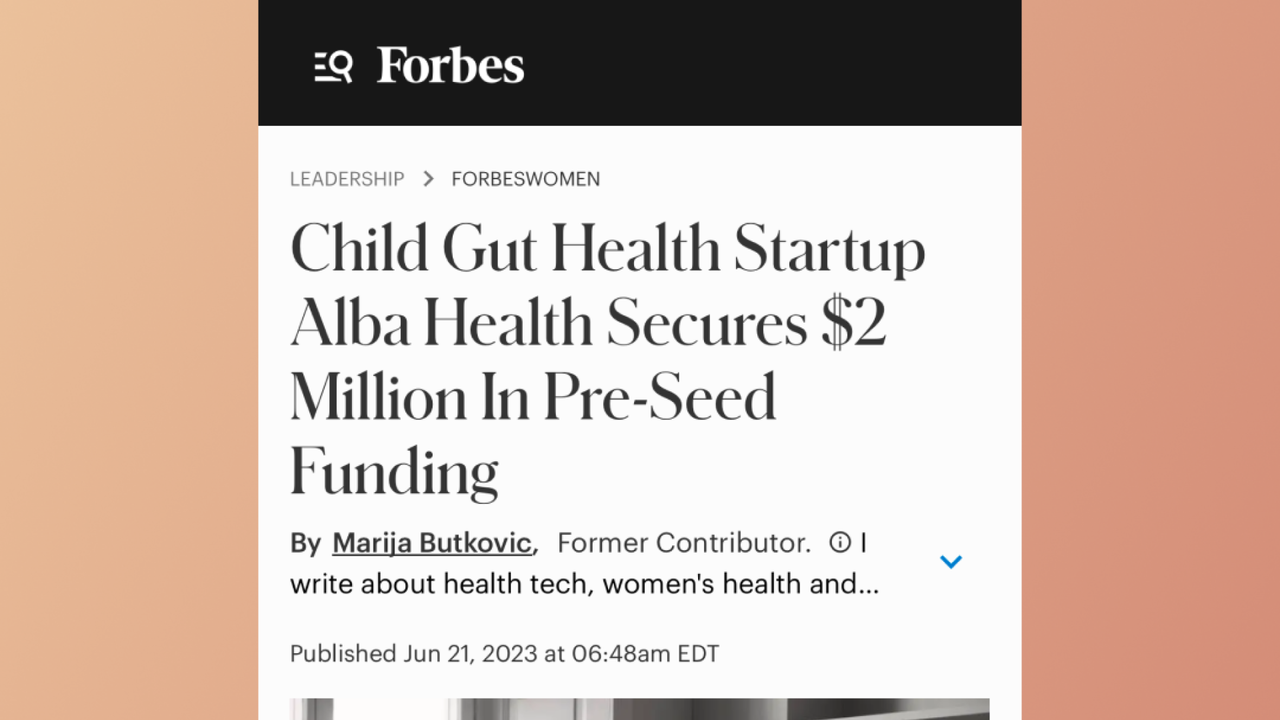
Task: Click the word Funding in the headline
Action: 394,471
